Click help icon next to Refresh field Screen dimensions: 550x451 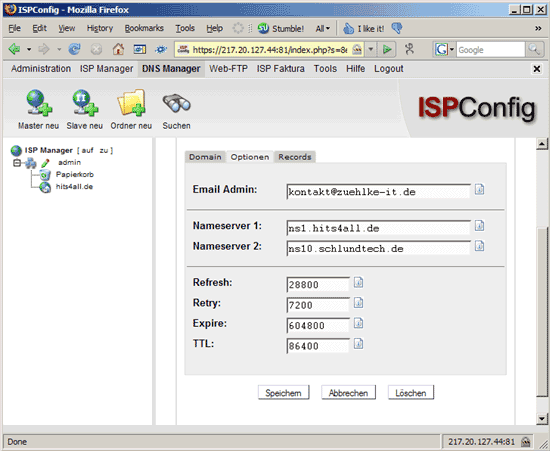tap(358, 282)
